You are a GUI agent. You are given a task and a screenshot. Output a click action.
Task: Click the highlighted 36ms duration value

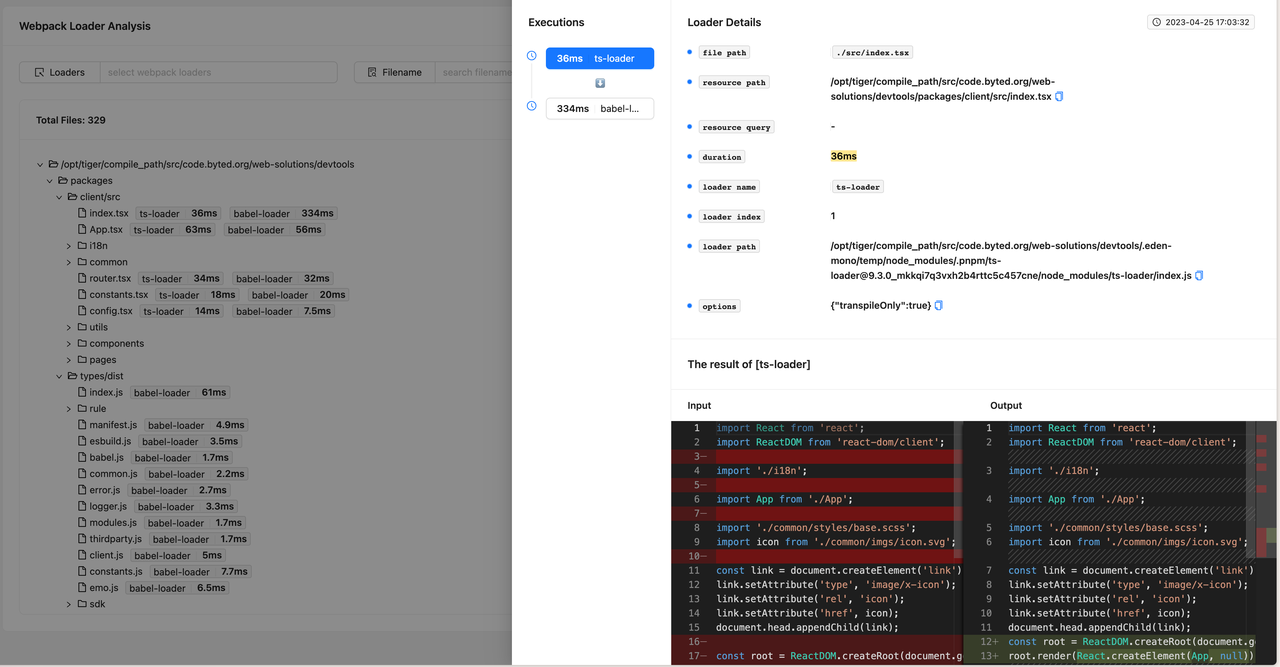(x=843, y=156)
